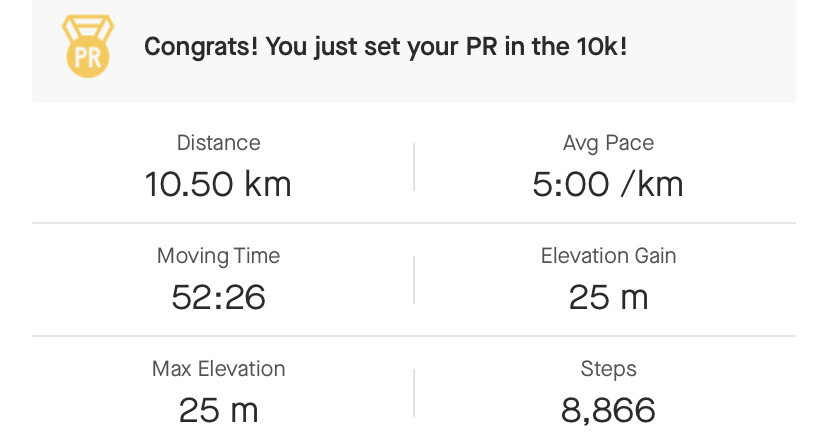Click the 5:00 /km pace value
The width and height of the screenshot is (828, 448).
pos(608,184)
